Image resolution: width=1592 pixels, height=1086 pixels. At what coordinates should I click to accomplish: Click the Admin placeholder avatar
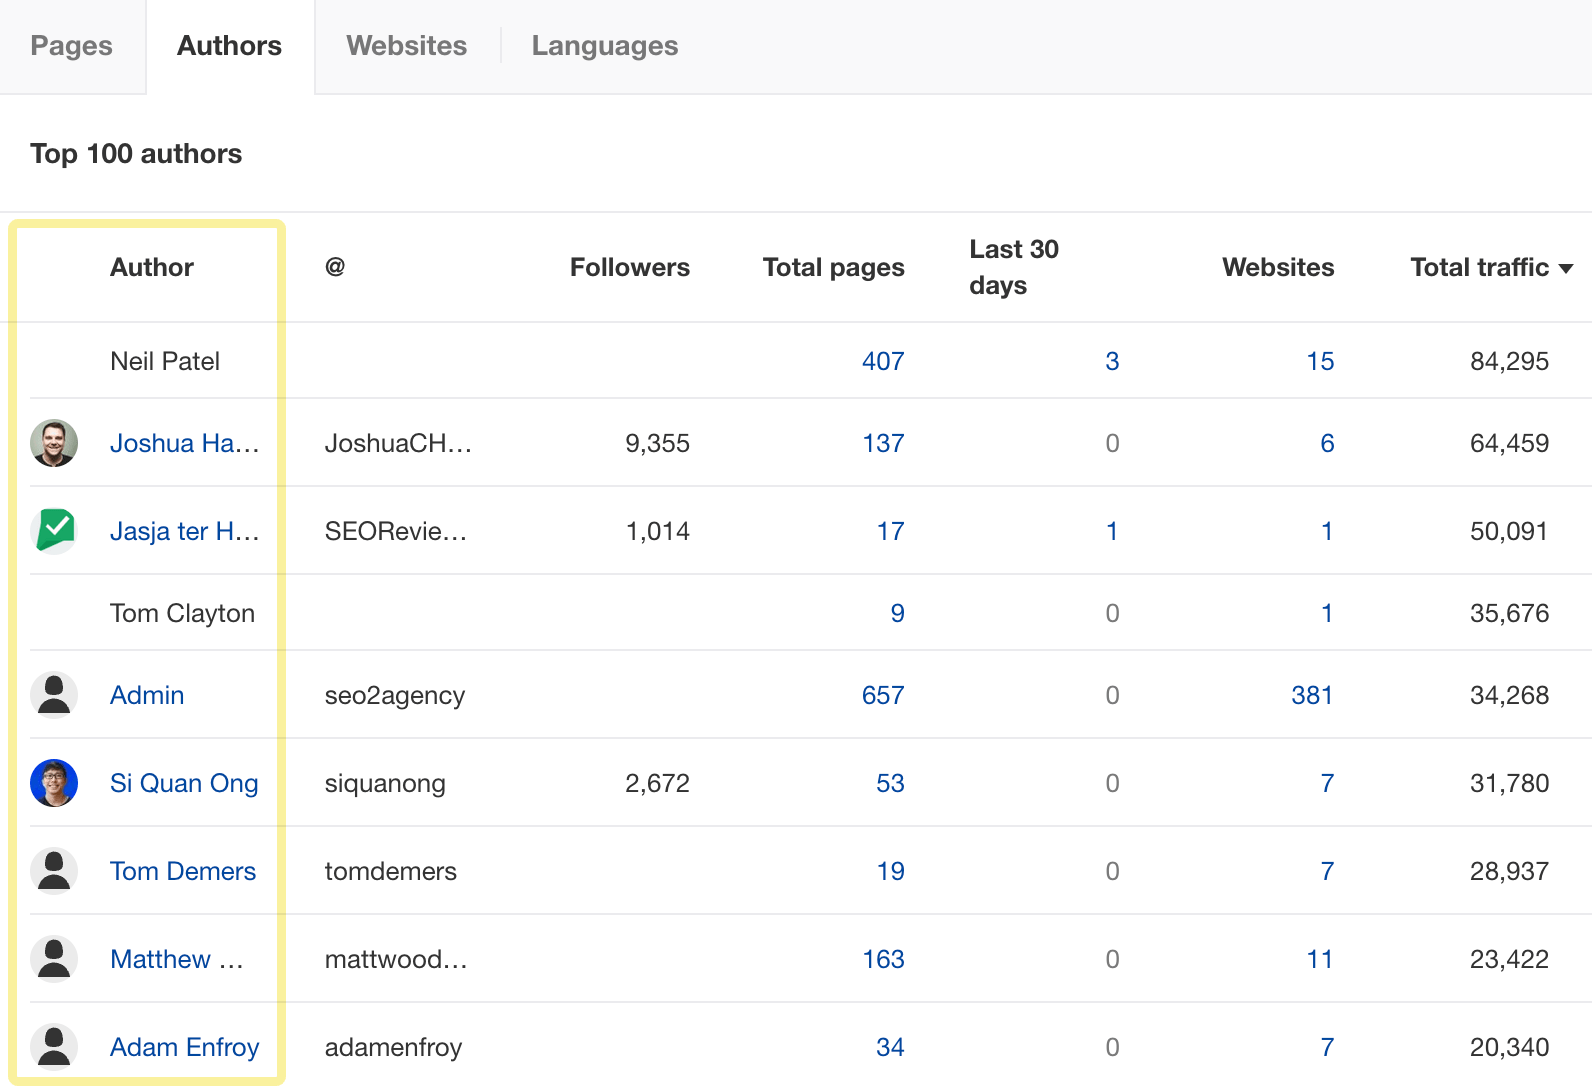pos(54,695)
